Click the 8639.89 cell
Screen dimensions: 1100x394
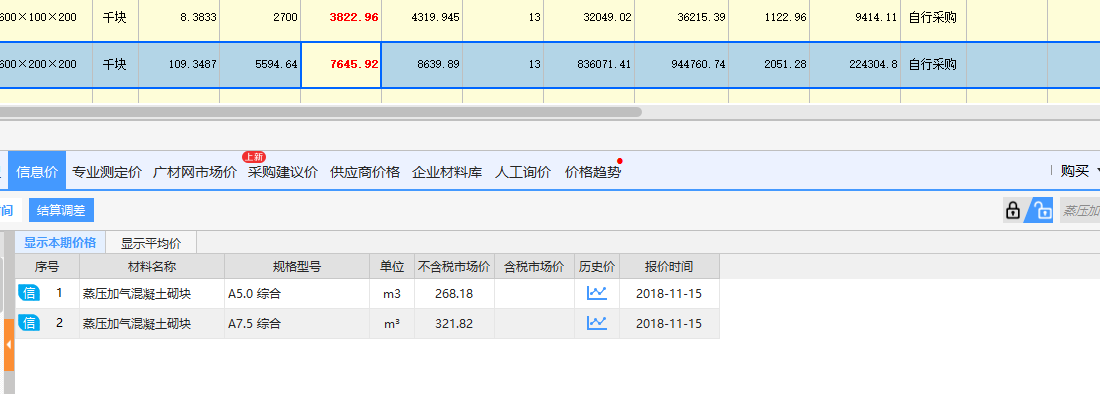[422, 64]
